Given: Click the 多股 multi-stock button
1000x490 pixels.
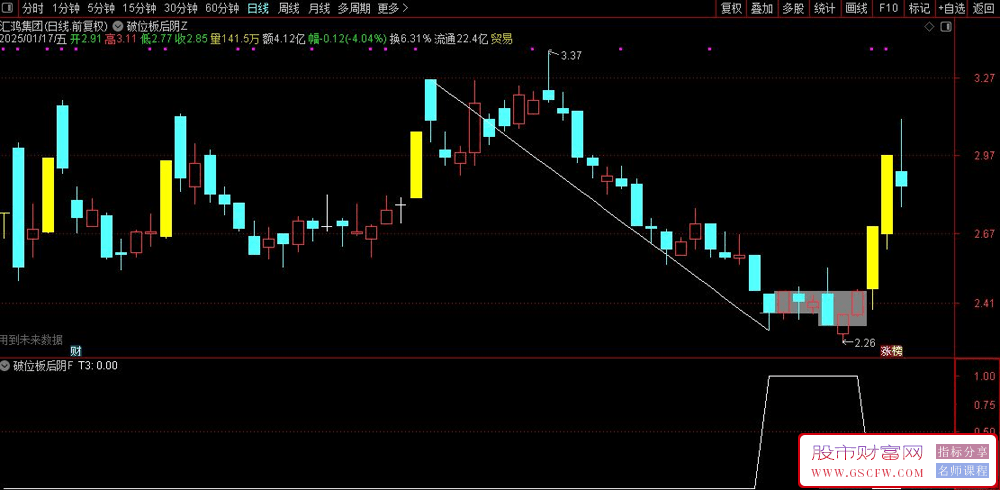Looking at the screenshot, I should pyautogui.click(x=793, y=8).
